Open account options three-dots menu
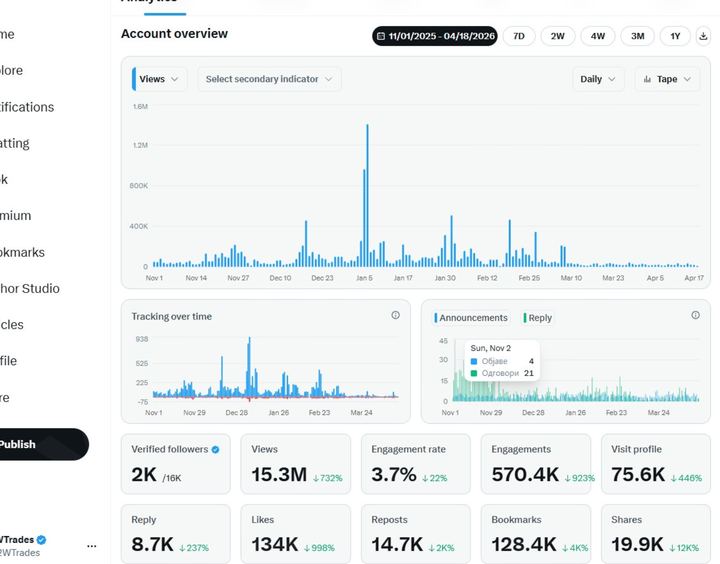This screenshot has height=564, width=720. coord(92,546)
